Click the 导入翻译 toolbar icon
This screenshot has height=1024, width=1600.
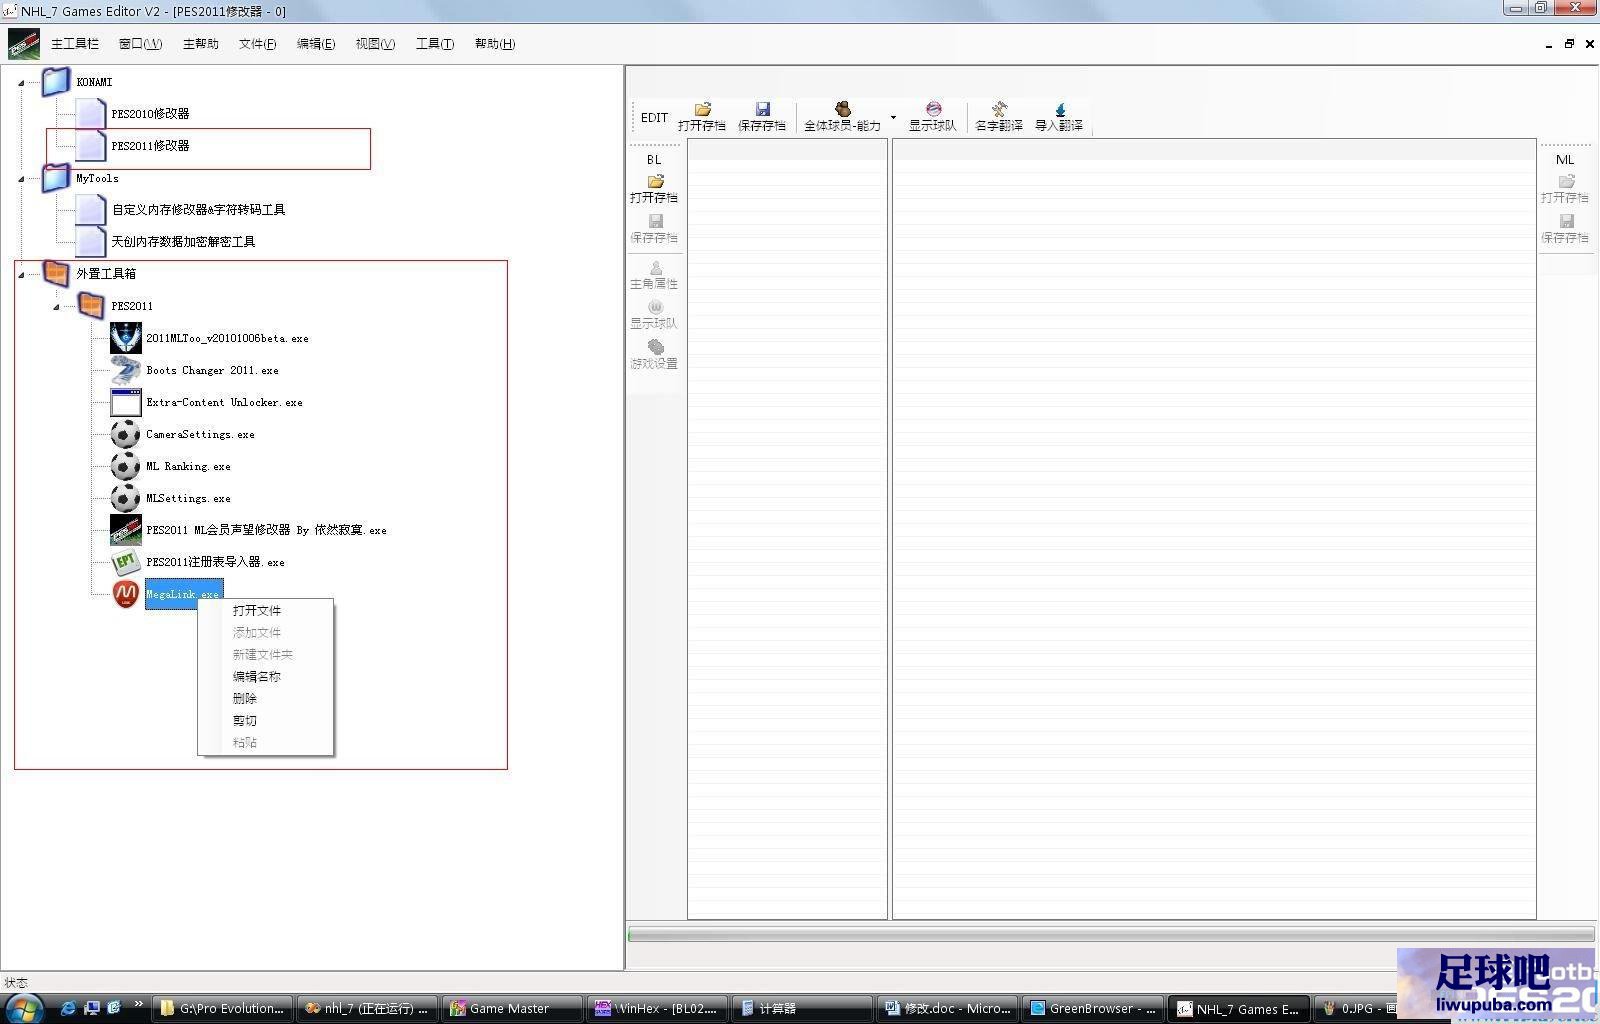click(x=1059, y=117)
